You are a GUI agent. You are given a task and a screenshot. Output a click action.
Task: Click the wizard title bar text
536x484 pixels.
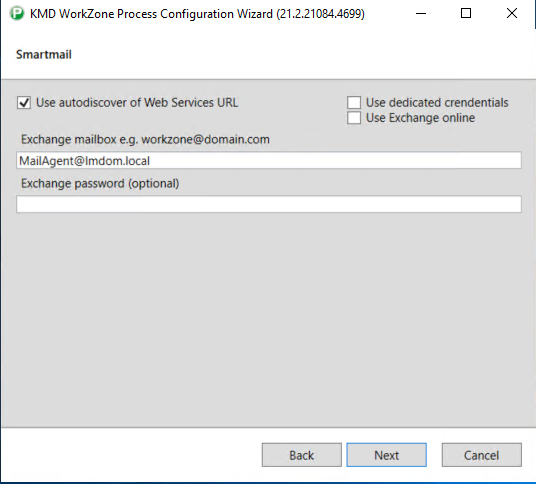coord(197,14)
